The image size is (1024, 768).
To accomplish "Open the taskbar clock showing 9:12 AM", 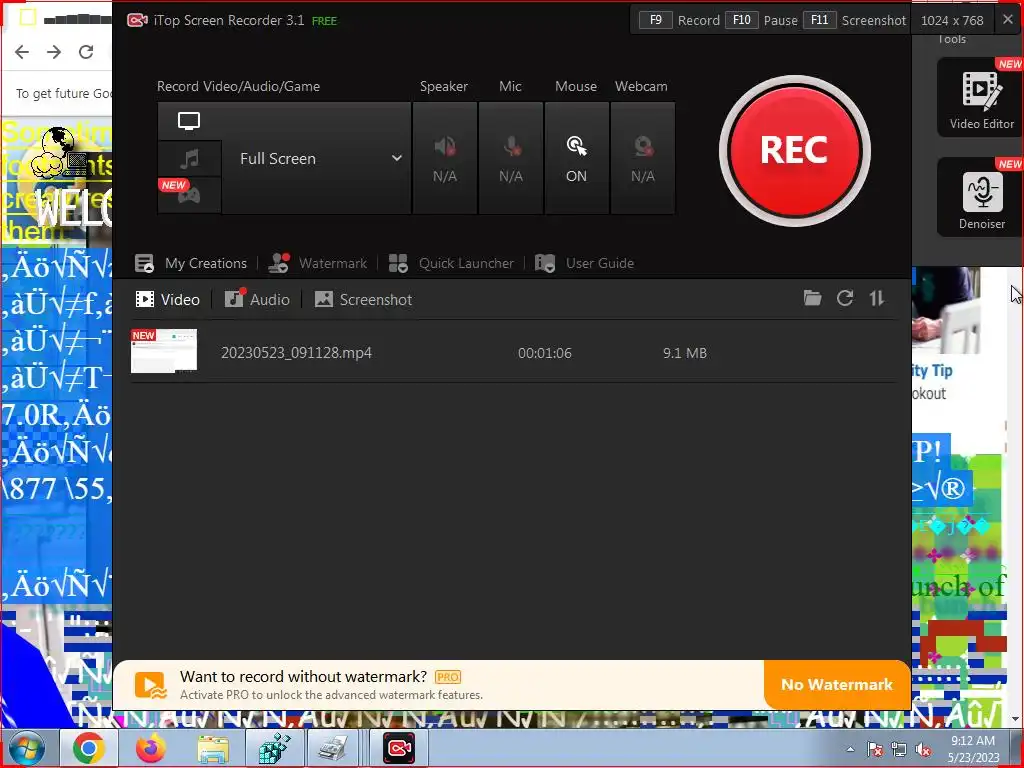I will tap(973, 749).
